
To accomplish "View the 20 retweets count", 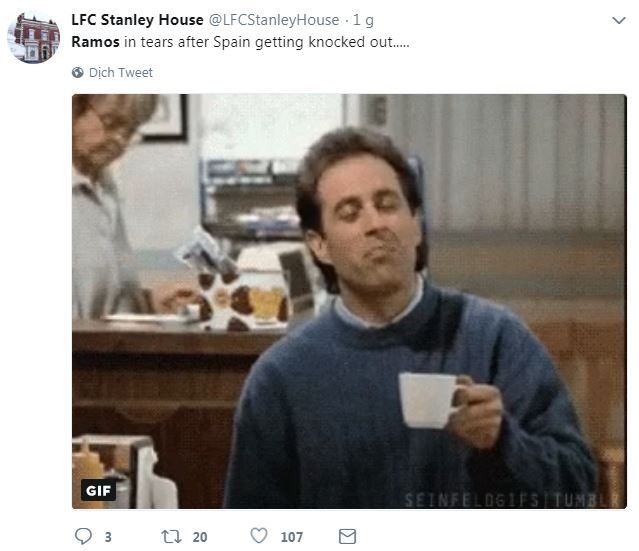I will [x=200, y=537].
